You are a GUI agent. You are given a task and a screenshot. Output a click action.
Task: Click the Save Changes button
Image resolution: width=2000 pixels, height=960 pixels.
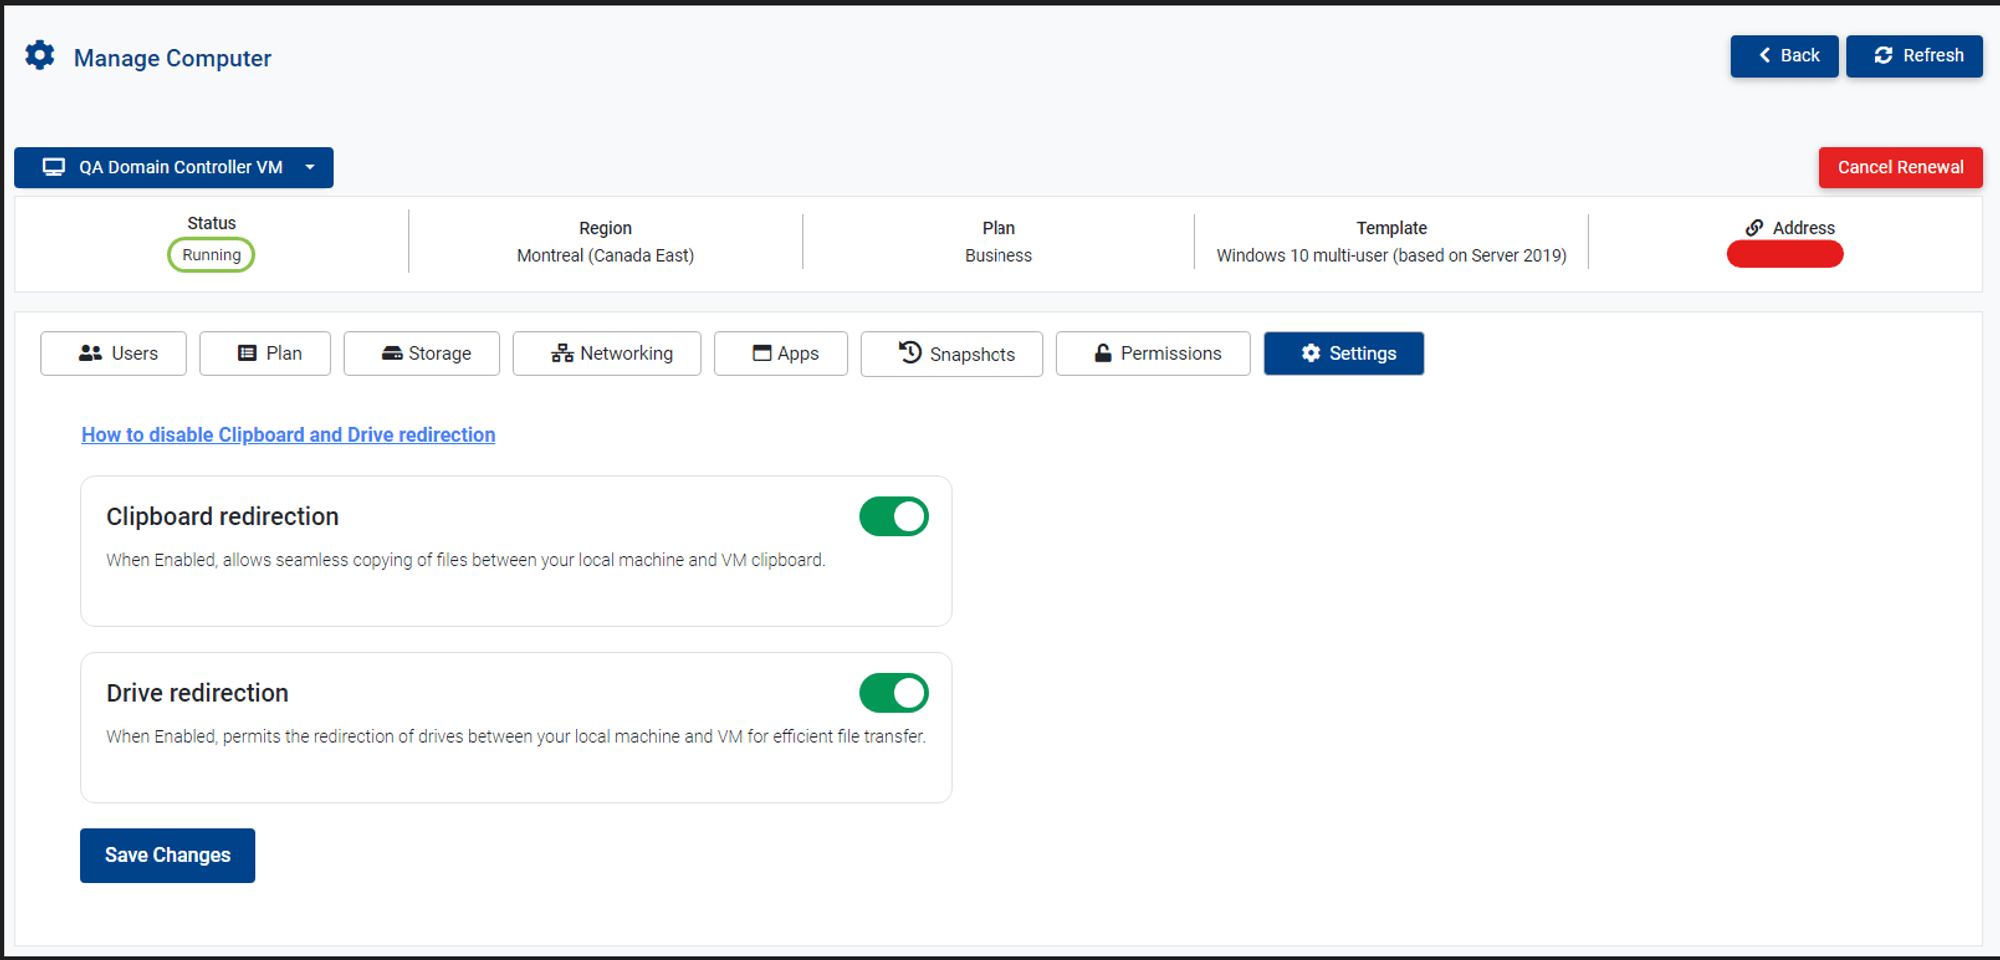(x=167, y=855)
